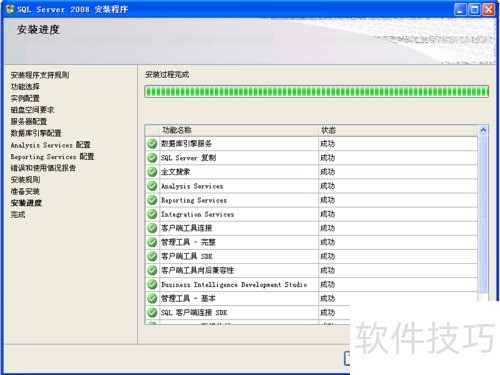500x375 pixels.
Task: Select the 安装程序支持规则 step
Action: [40, 75]
